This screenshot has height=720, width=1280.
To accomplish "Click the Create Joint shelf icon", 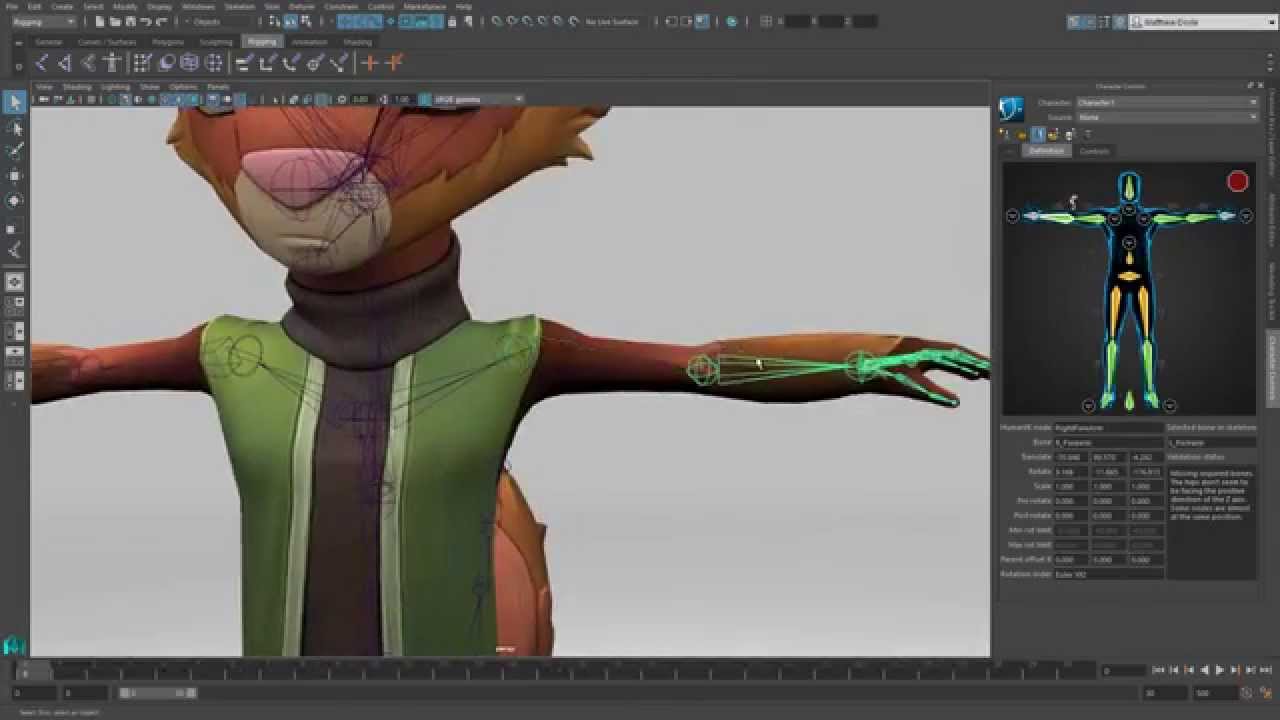I will point(41,63).
